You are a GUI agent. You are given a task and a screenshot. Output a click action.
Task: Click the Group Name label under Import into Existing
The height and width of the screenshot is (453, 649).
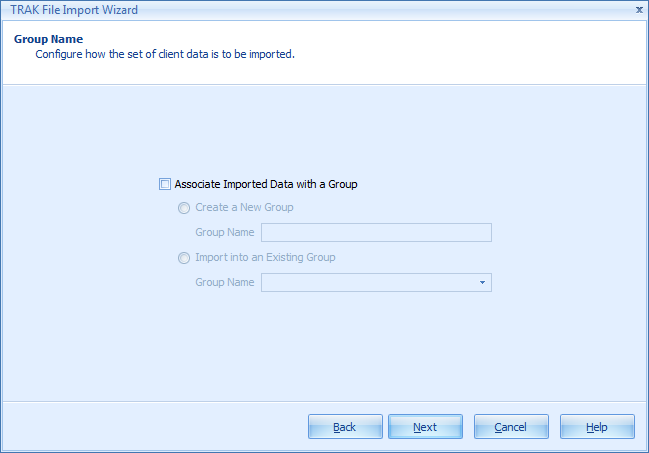click(x=225, y=283)
